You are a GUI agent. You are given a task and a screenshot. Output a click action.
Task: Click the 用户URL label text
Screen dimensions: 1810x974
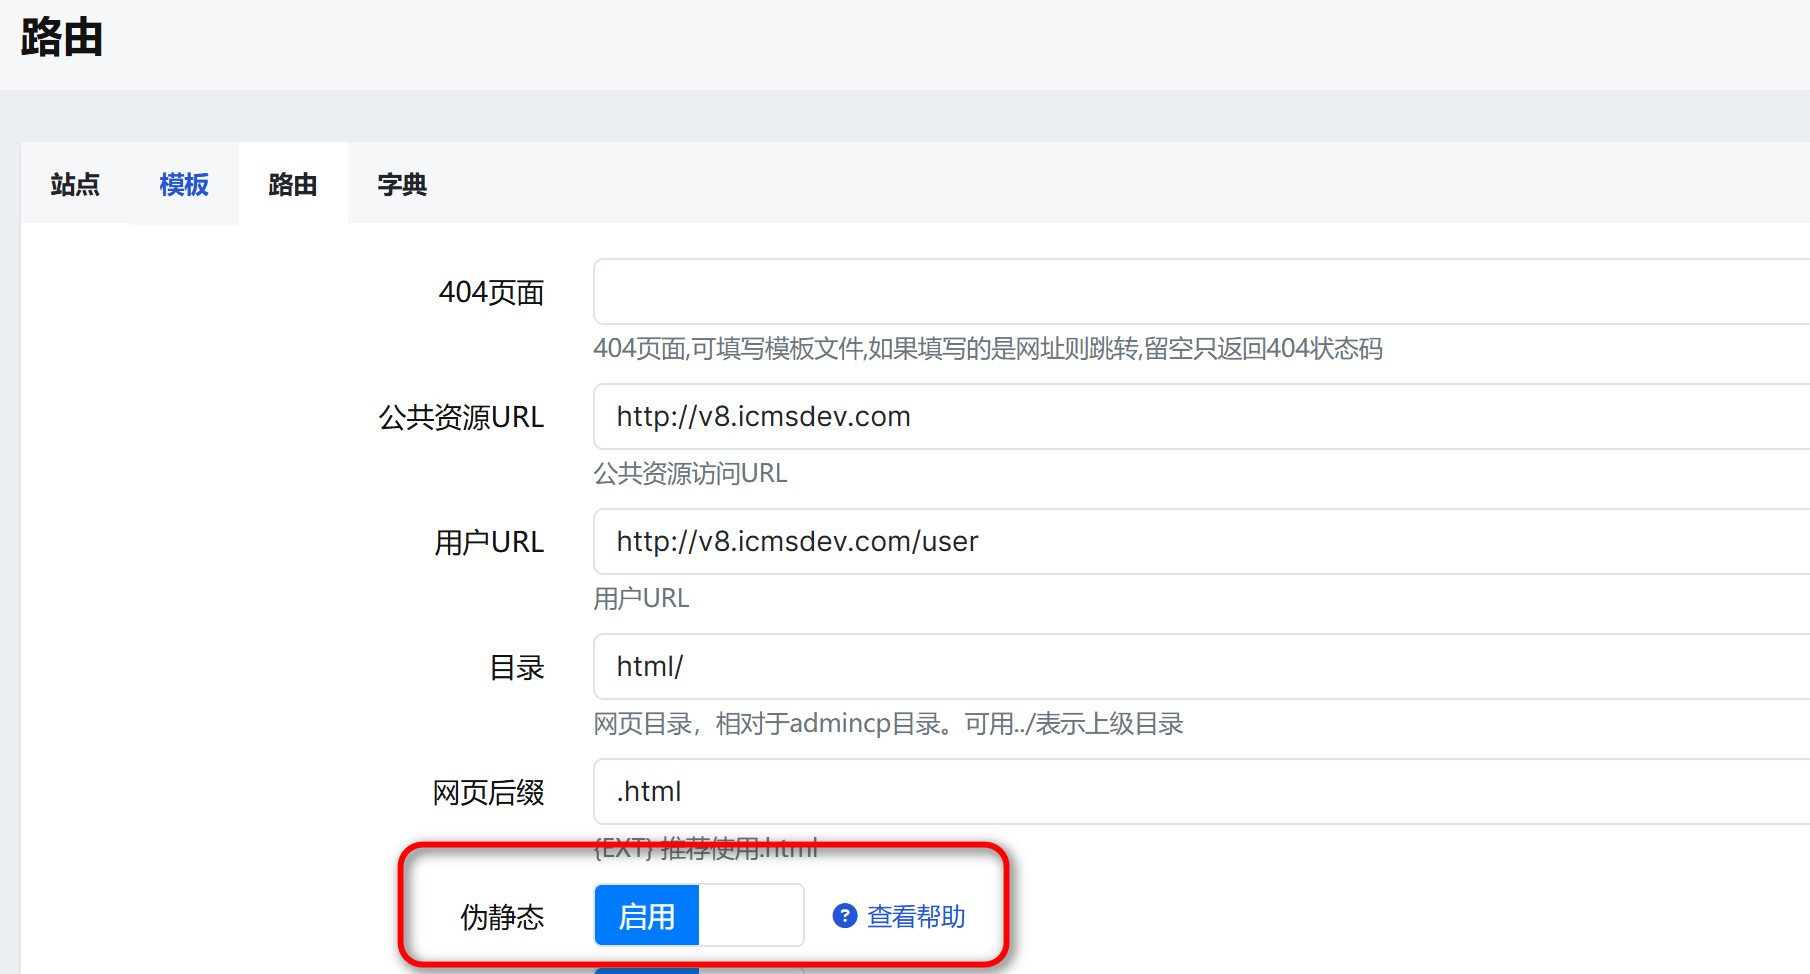pos(489,542)
